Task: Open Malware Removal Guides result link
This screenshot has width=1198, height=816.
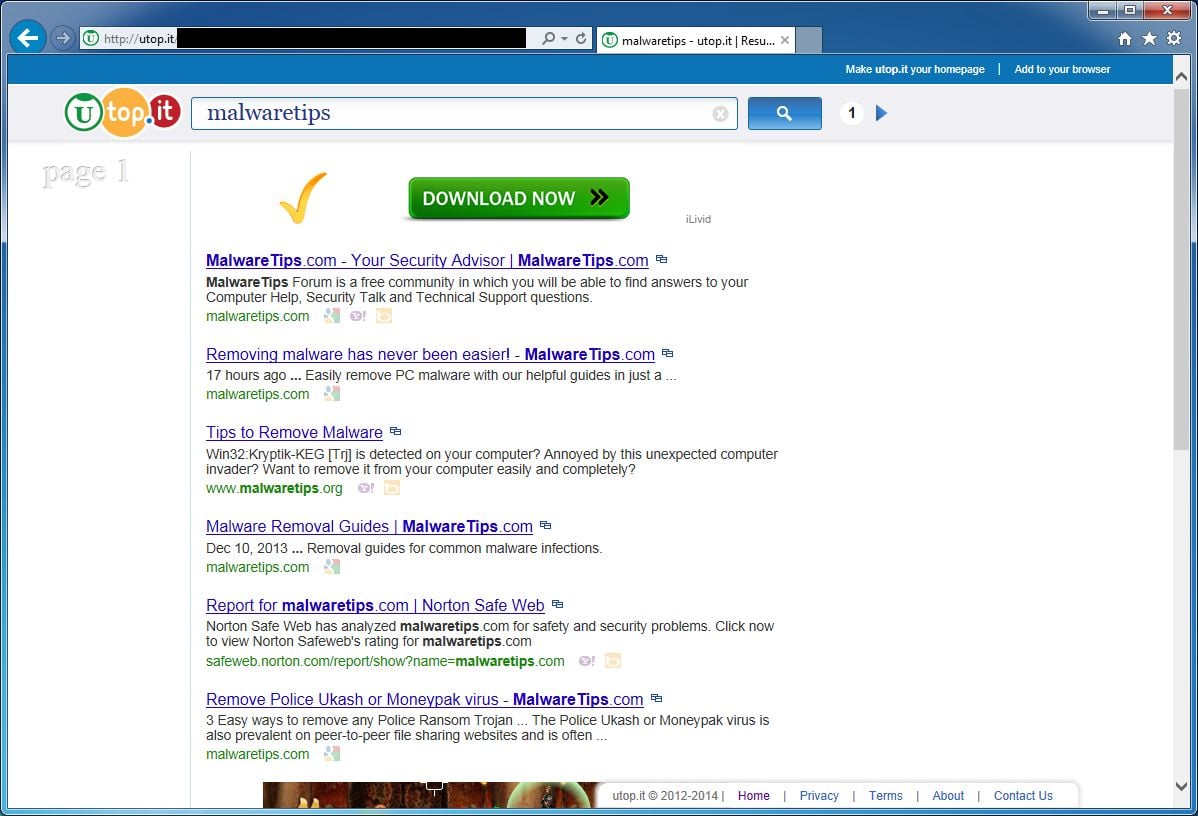Action: pyautogui.click(x=369, y=526)
